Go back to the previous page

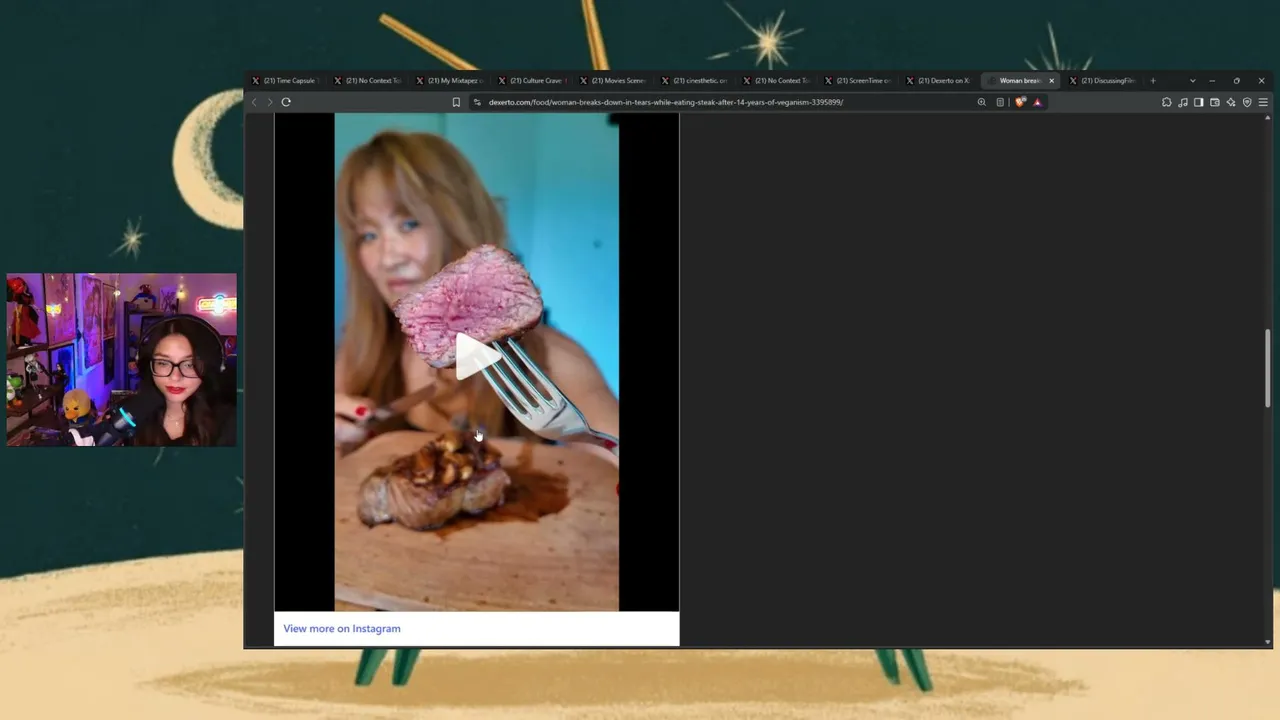[254, 102]
